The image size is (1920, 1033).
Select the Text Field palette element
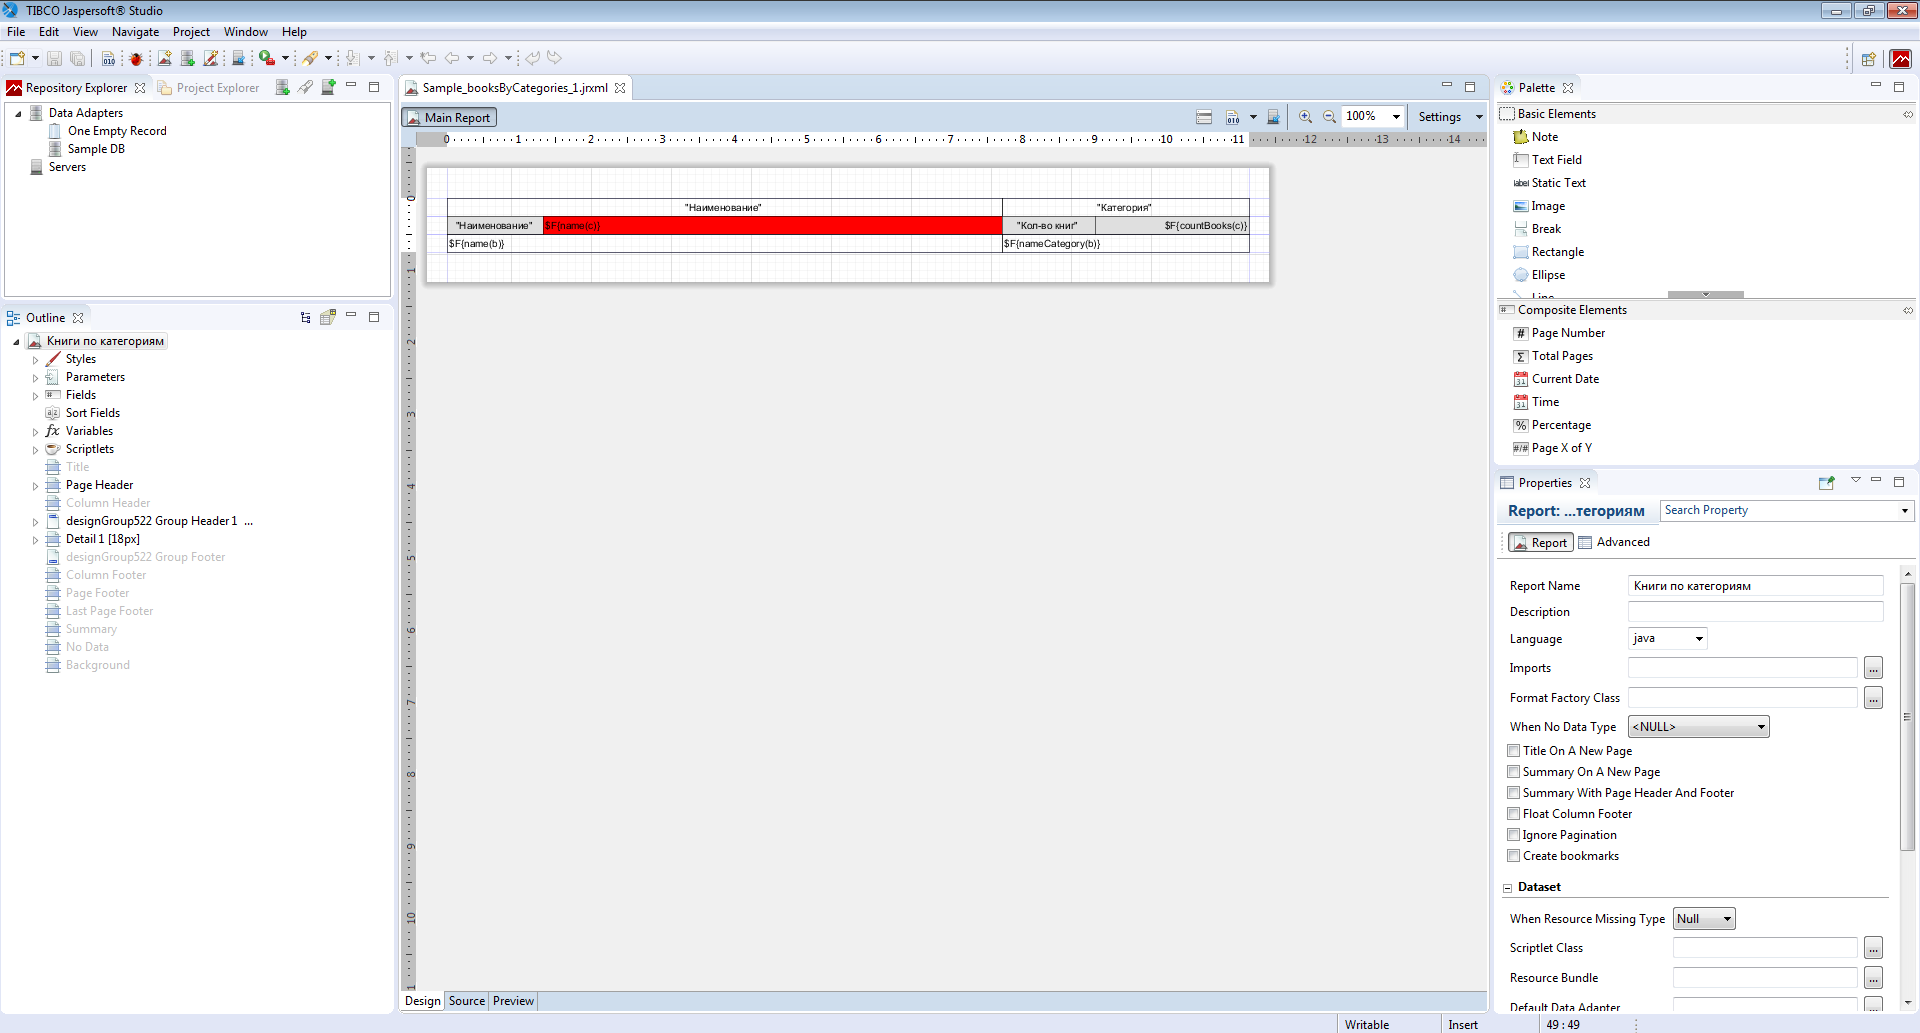pos(1556,160)
